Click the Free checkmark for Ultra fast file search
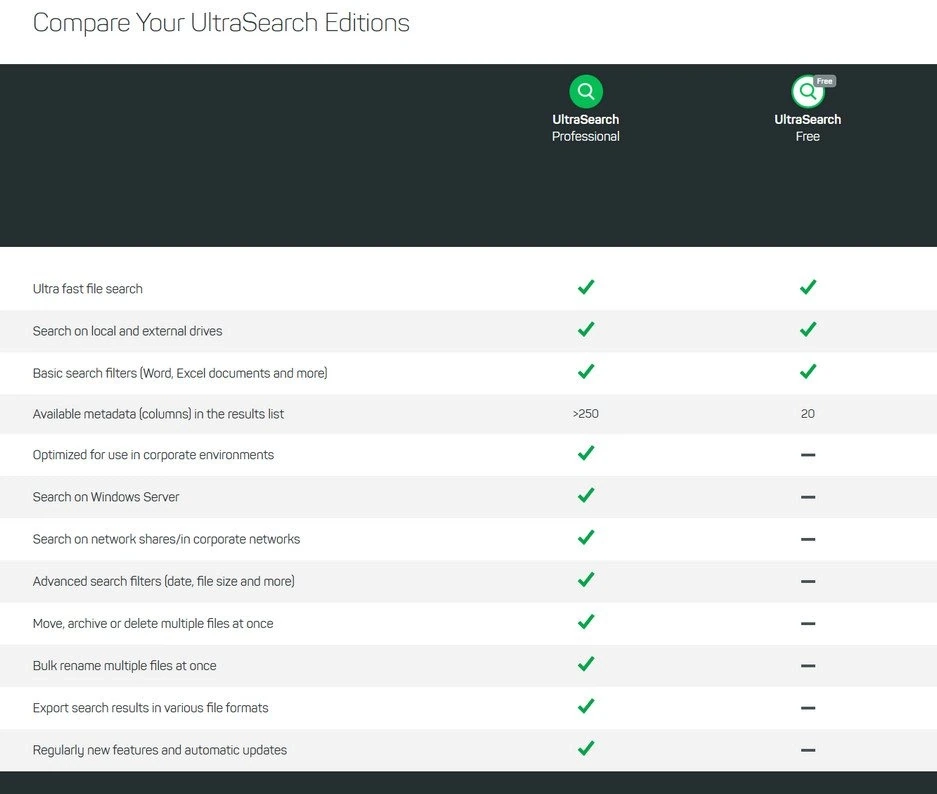Screen dimensions: 937x794 [x=808, y=287]
